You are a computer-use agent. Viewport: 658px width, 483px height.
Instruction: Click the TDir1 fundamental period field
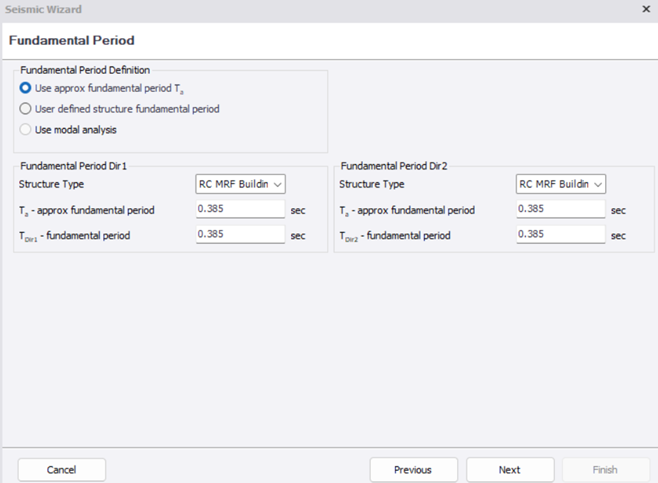click(240, 234)
